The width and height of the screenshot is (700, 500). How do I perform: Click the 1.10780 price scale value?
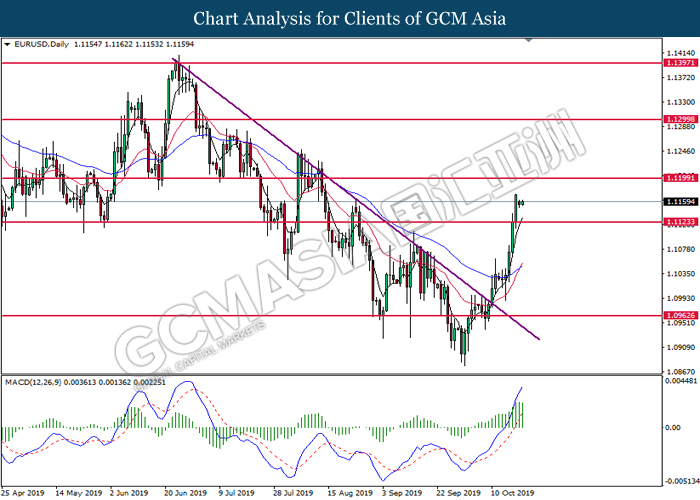coord(681,249)
